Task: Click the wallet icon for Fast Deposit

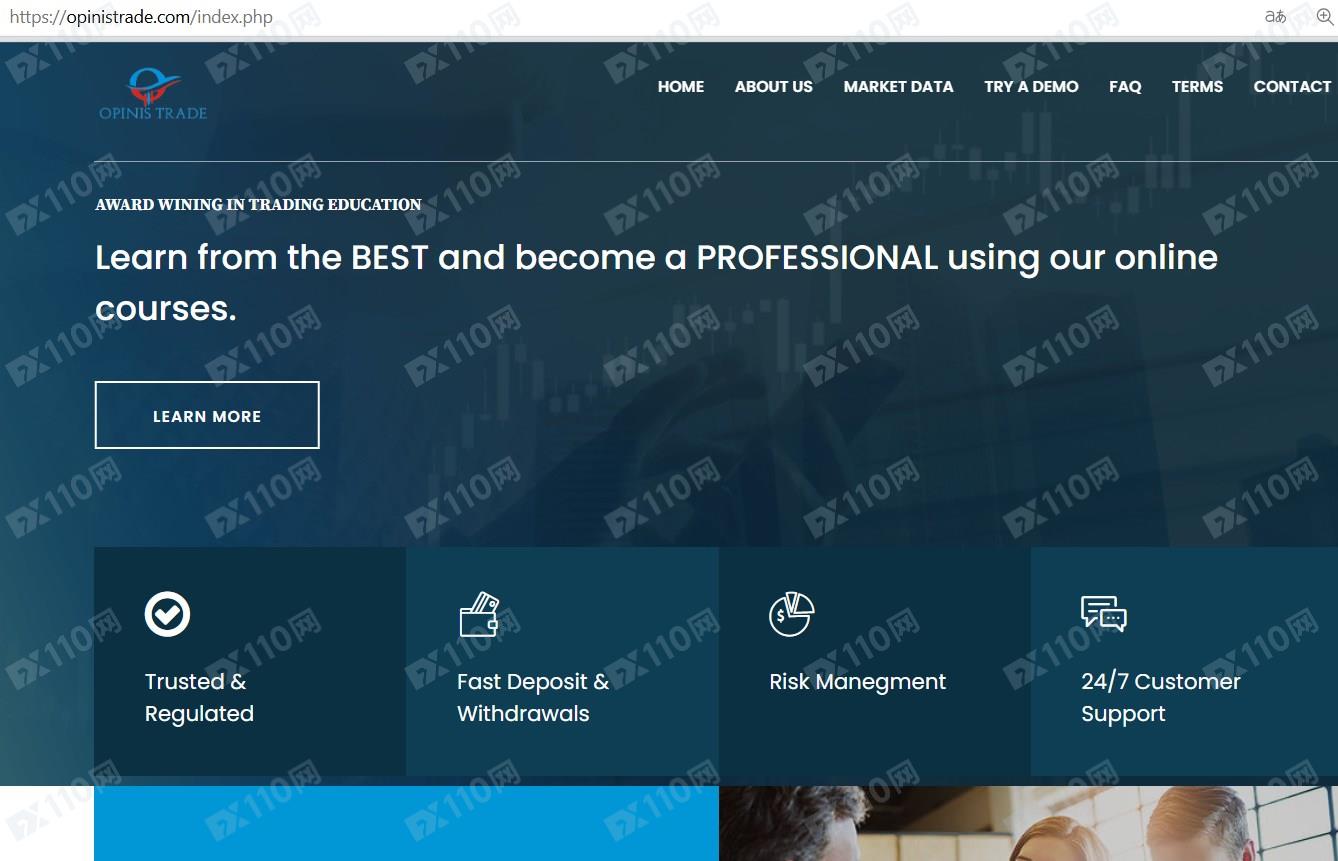Action: pyautogui.click(x=479, y=614)
